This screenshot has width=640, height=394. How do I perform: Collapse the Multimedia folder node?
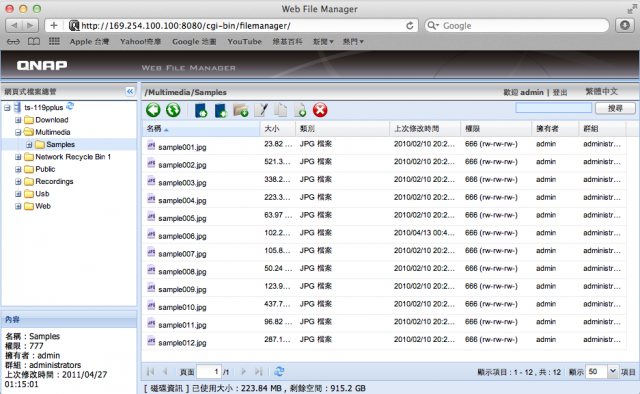[18, 132]
